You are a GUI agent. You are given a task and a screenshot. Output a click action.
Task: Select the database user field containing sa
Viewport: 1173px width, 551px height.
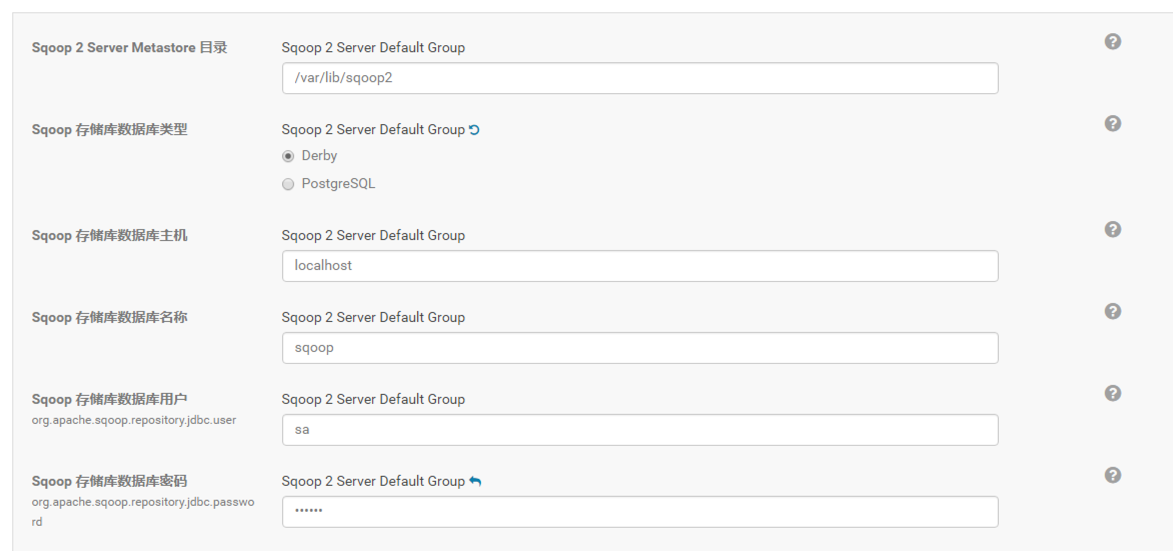click(640, 430)
